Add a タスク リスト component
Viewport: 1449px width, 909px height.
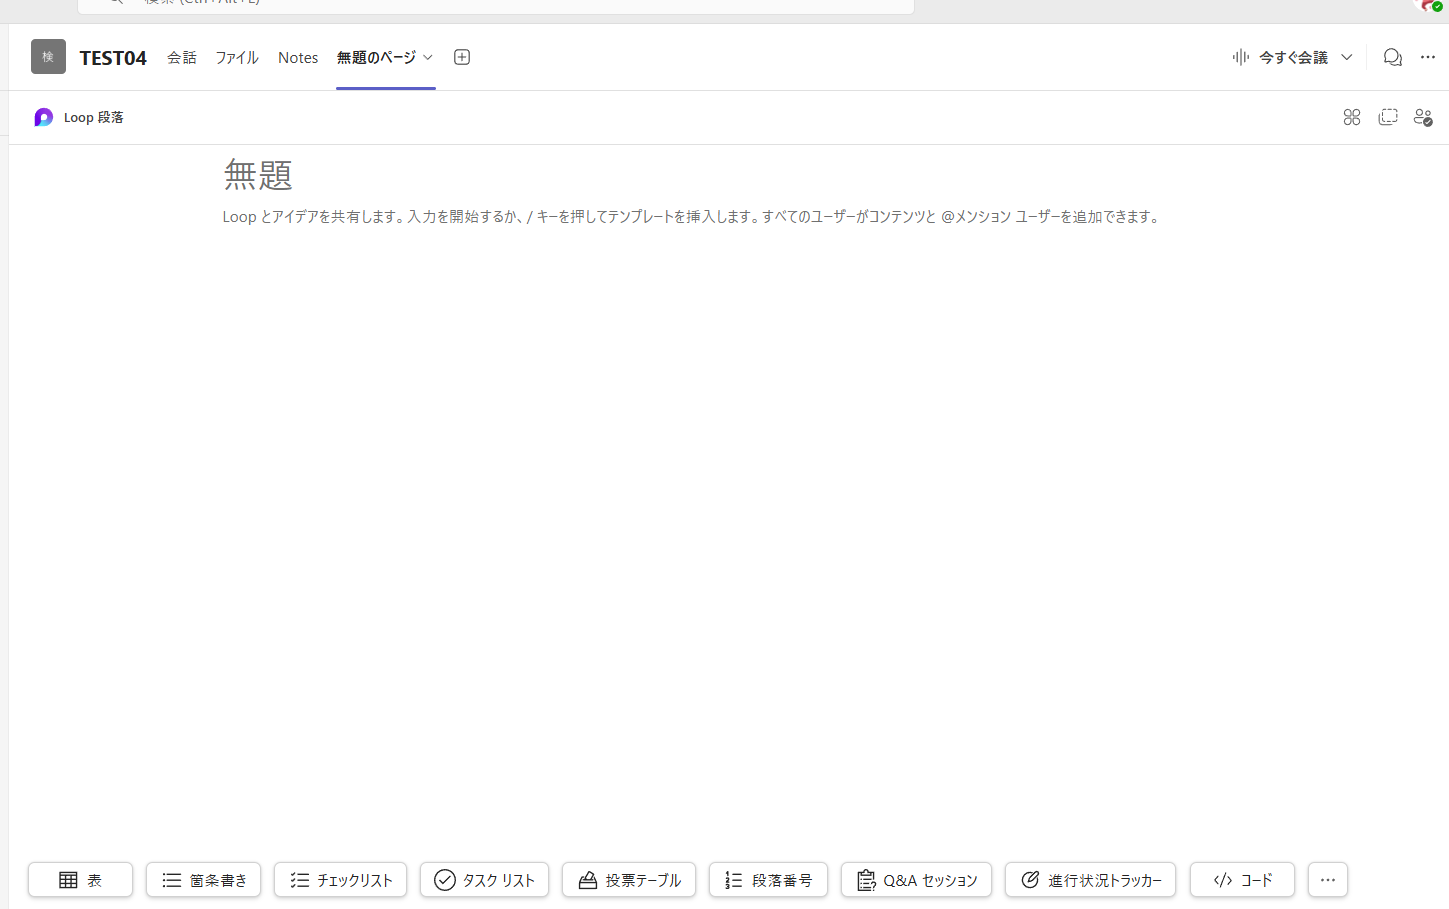click(x=484, y=880)
